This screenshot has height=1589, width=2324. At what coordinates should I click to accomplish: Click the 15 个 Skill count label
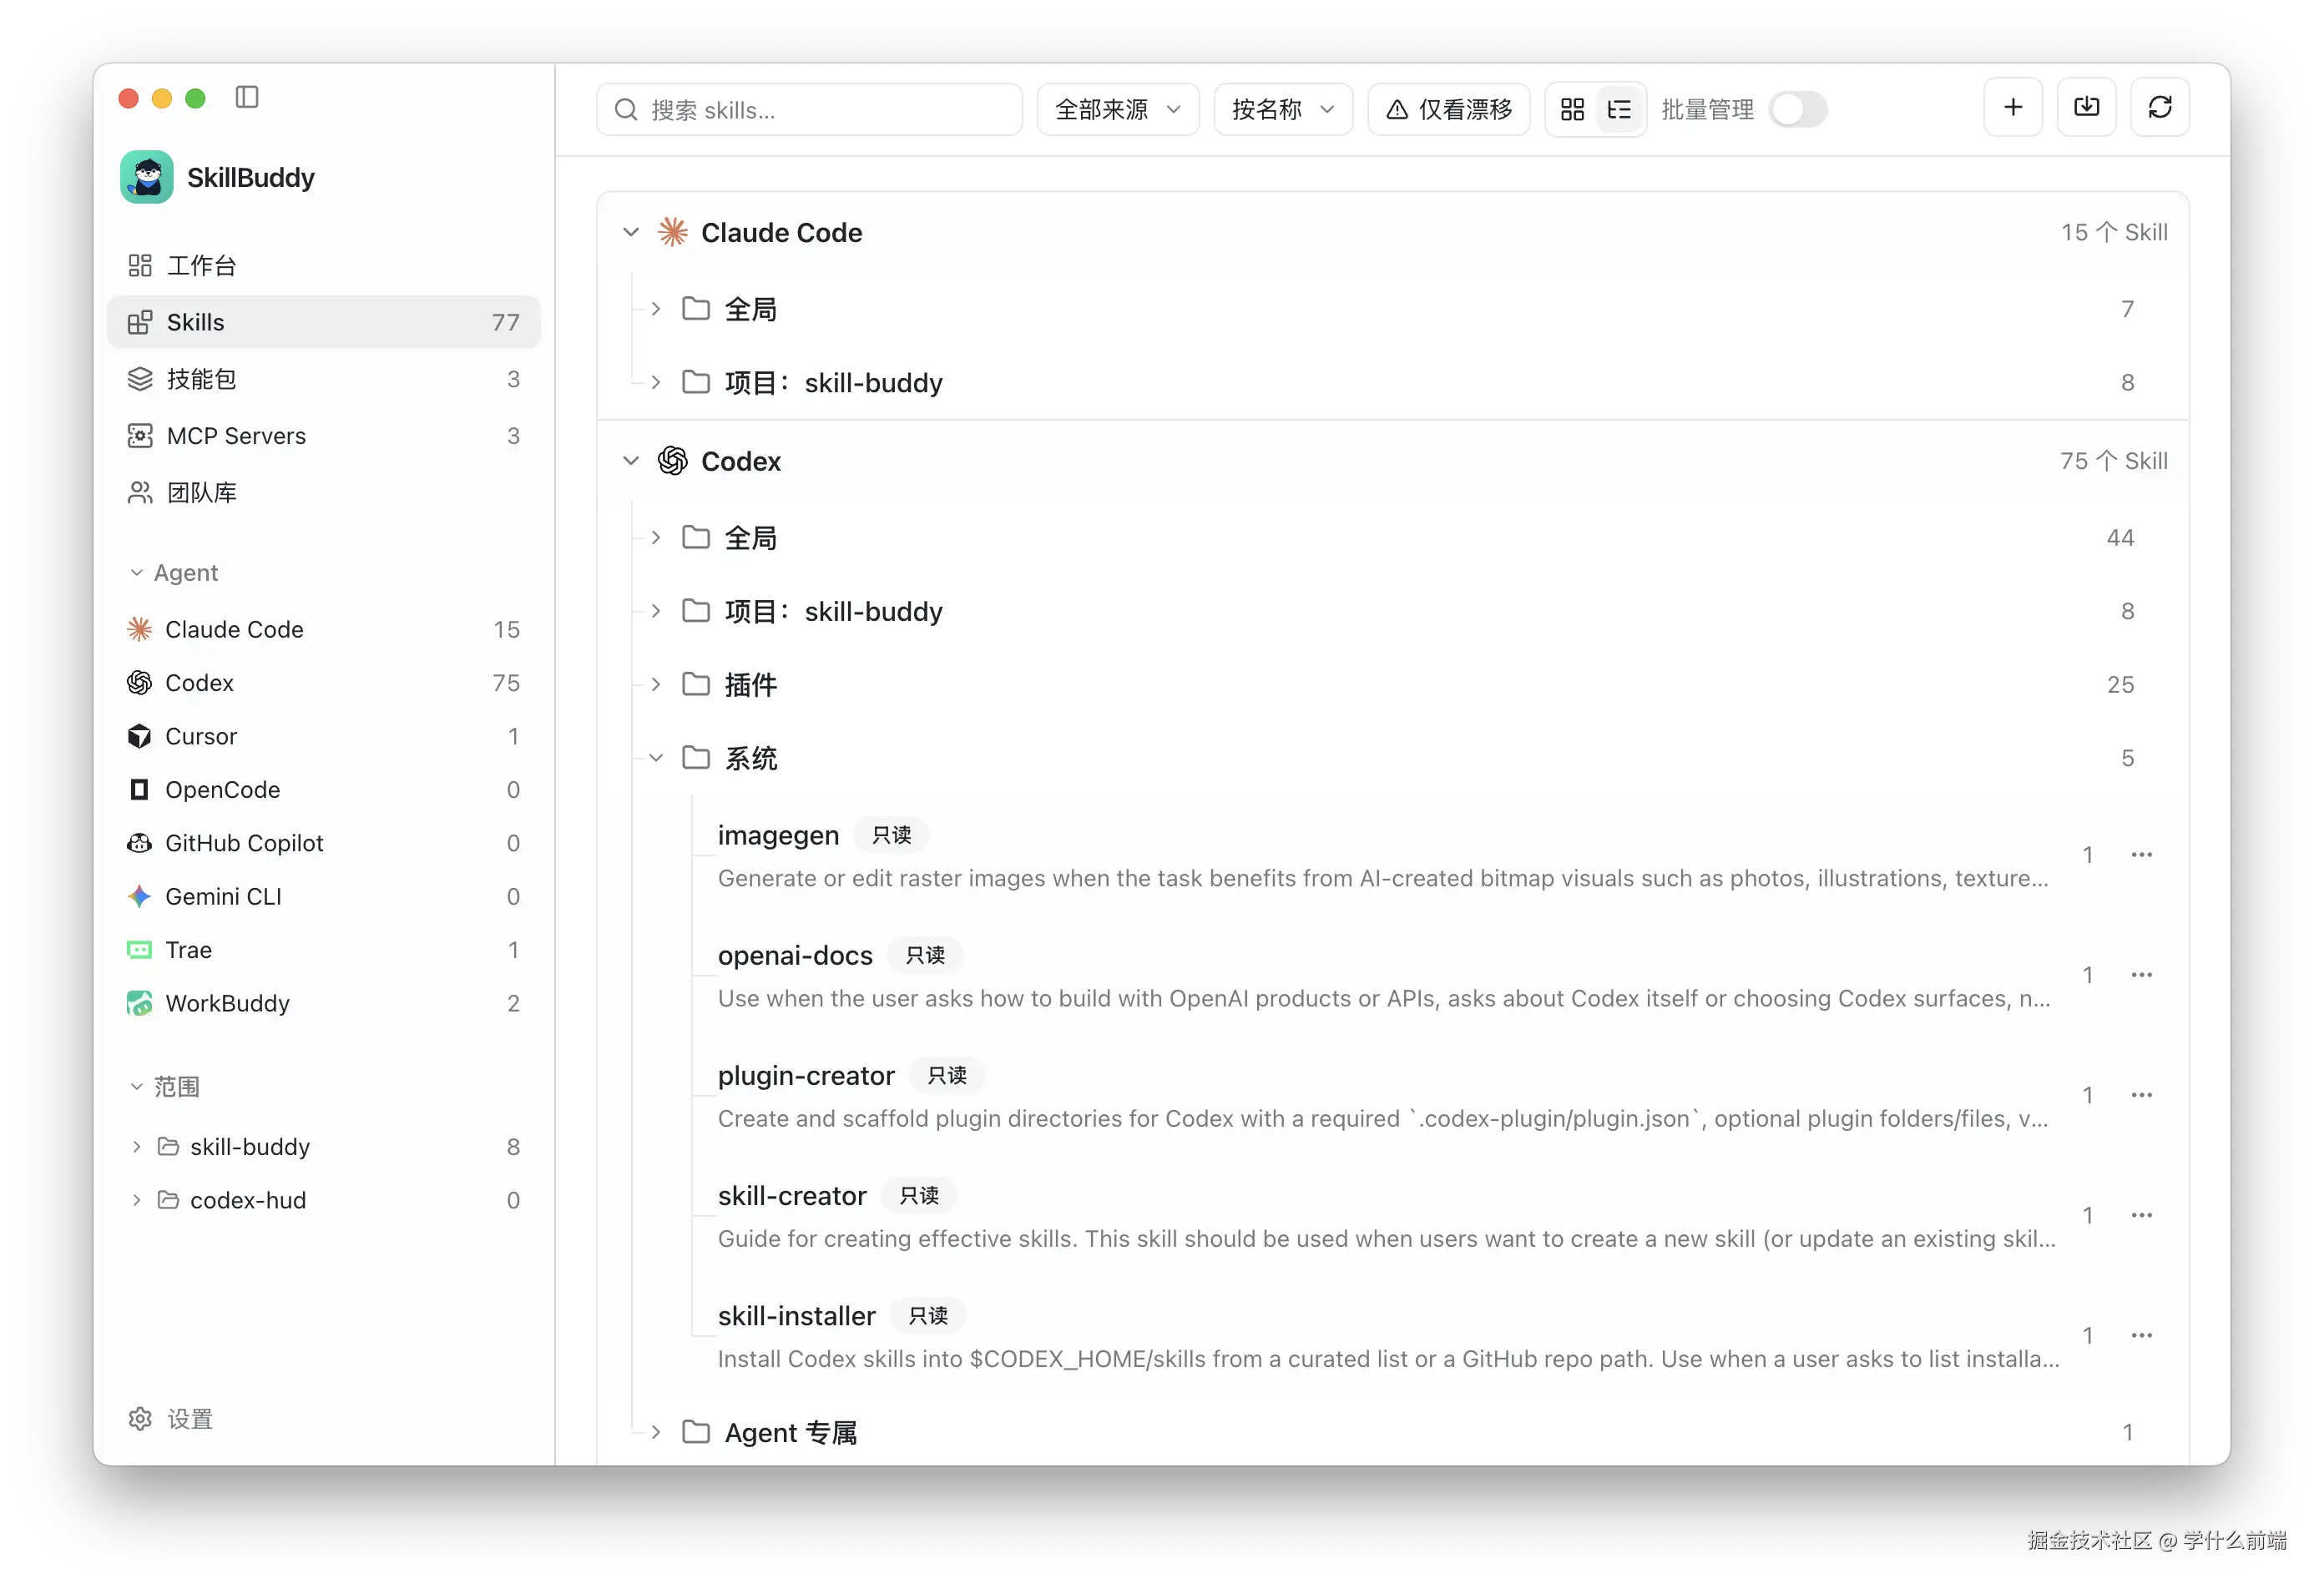2114,232
